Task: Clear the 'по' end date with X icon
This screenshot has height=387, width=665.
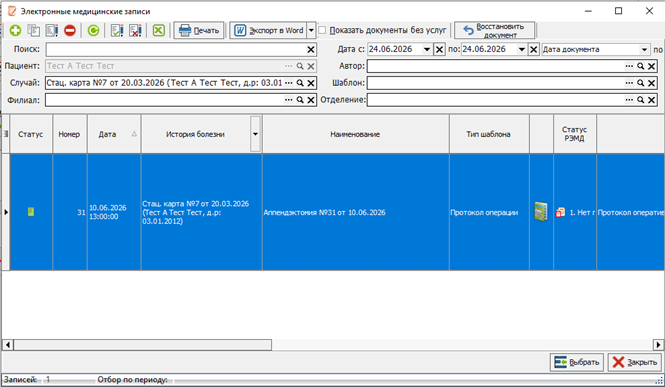Action: click(x=534, y=50)
